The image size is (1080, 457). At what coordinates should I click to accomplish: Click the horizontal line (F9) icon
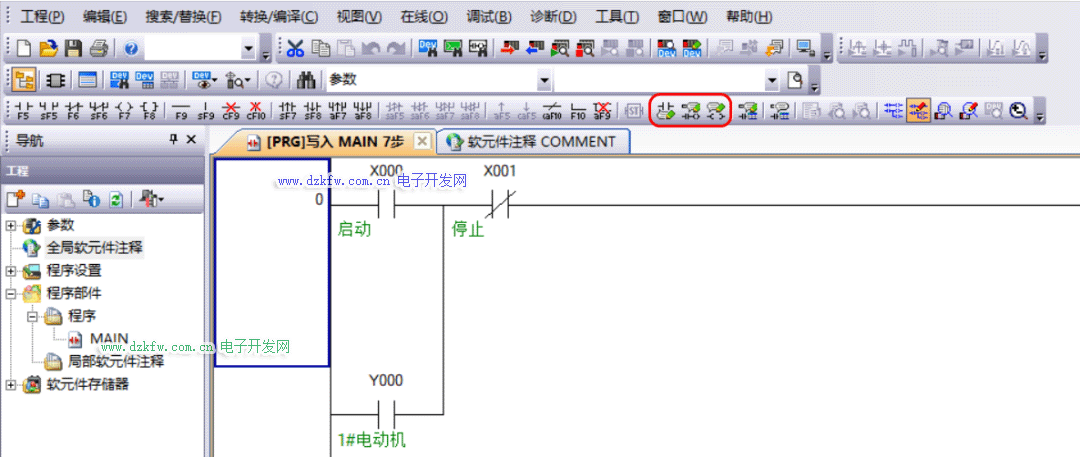(181, 111)
